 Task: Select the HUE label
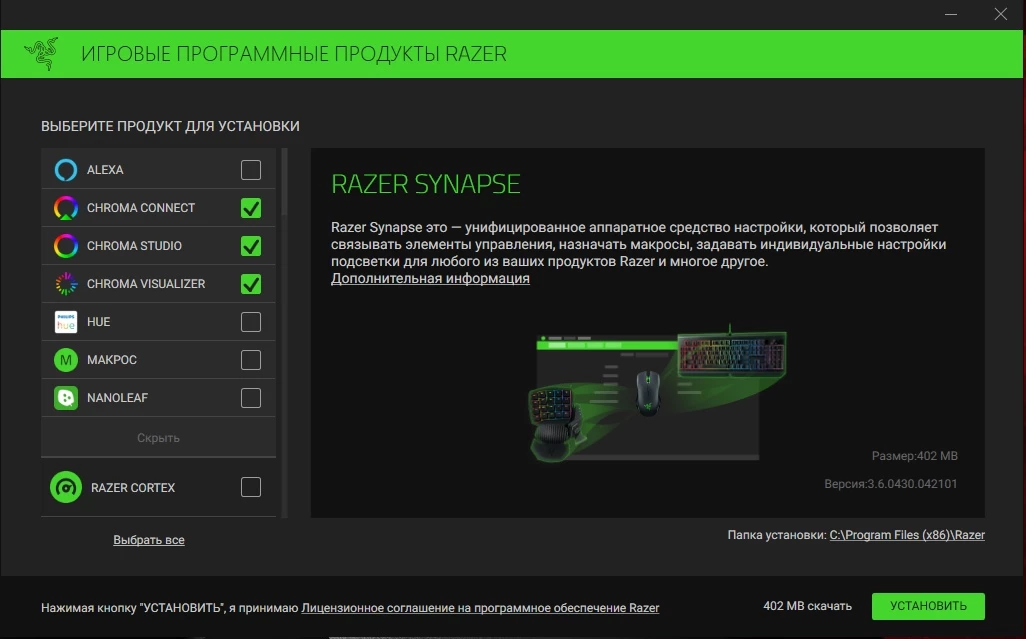98,322
